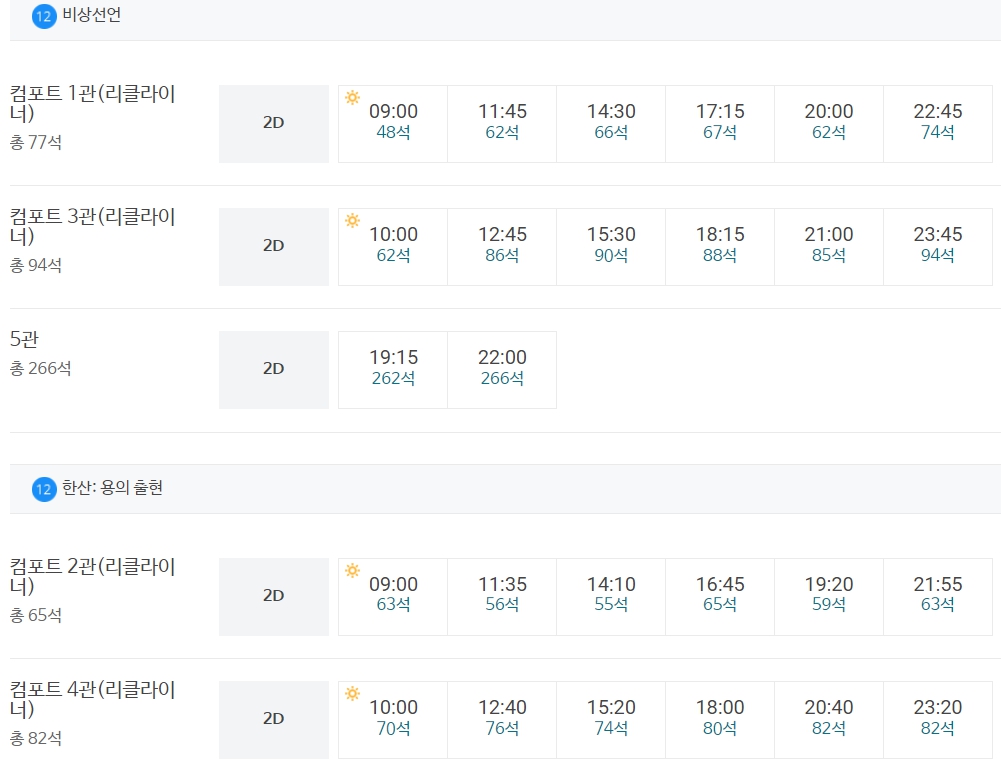Screen dimensions: 1001x766
Task: Choose the 21:55 showing with 63 seats
Action: 938,597
